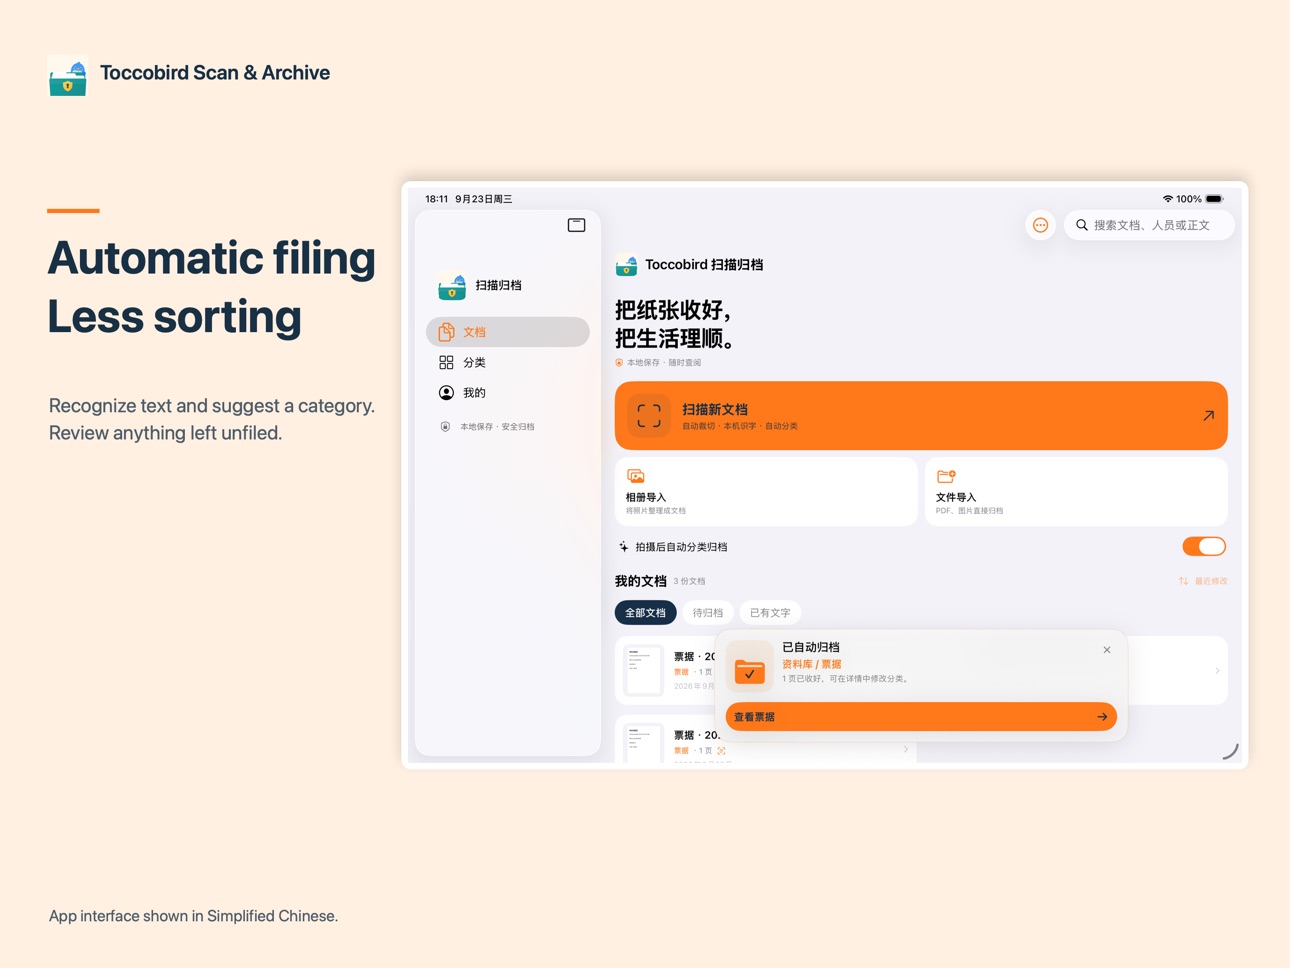This screenshot has width=1290, height=968.
Task: Open the more options ellipsis button
Action: click(1040, 225)
